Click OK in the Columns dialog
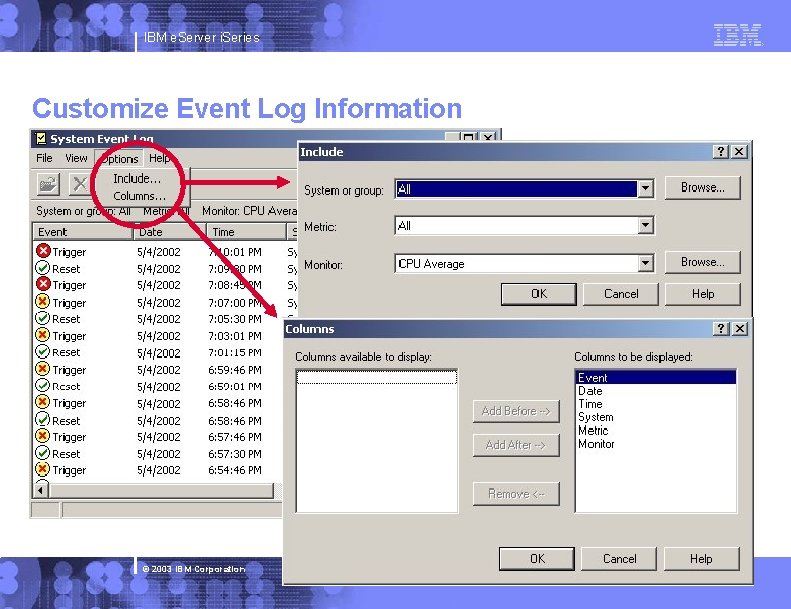 tap(537, 559)
